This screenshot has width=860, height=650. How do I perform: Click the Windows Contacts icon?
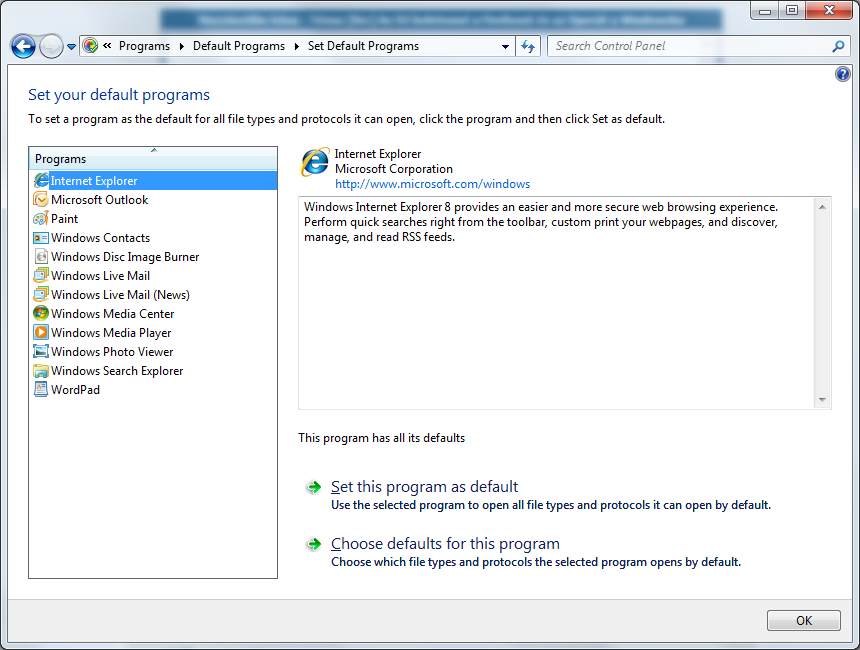click(41, 238)
